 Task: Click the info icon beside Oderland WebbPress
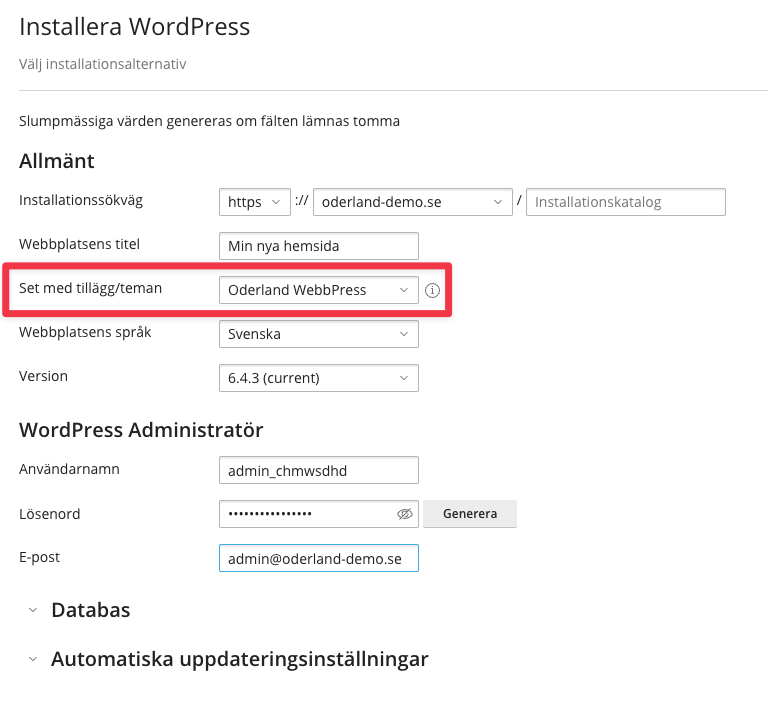click(x=432, y=291)
